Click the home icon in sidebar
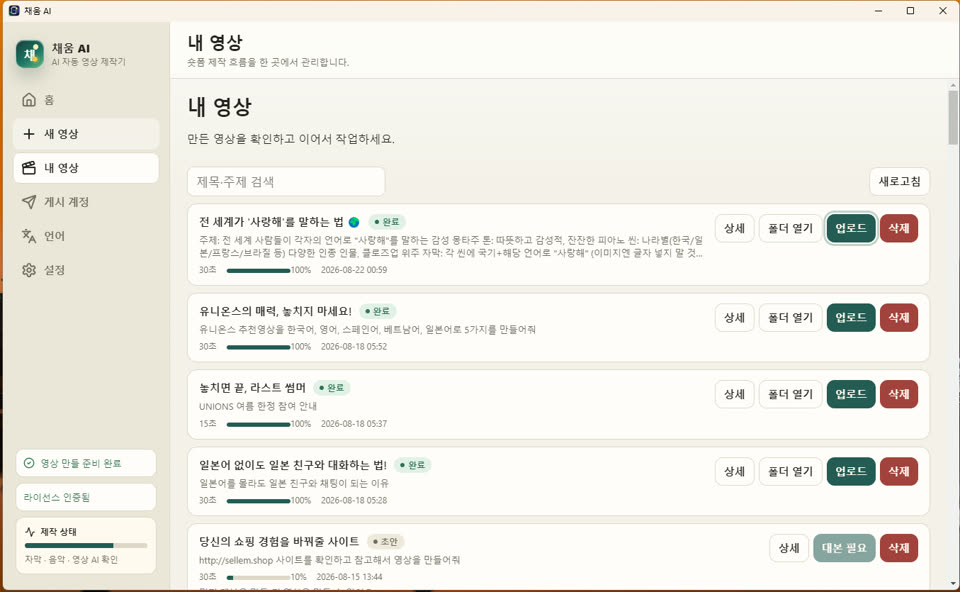 pyautogui.click(x=29, y=100)
